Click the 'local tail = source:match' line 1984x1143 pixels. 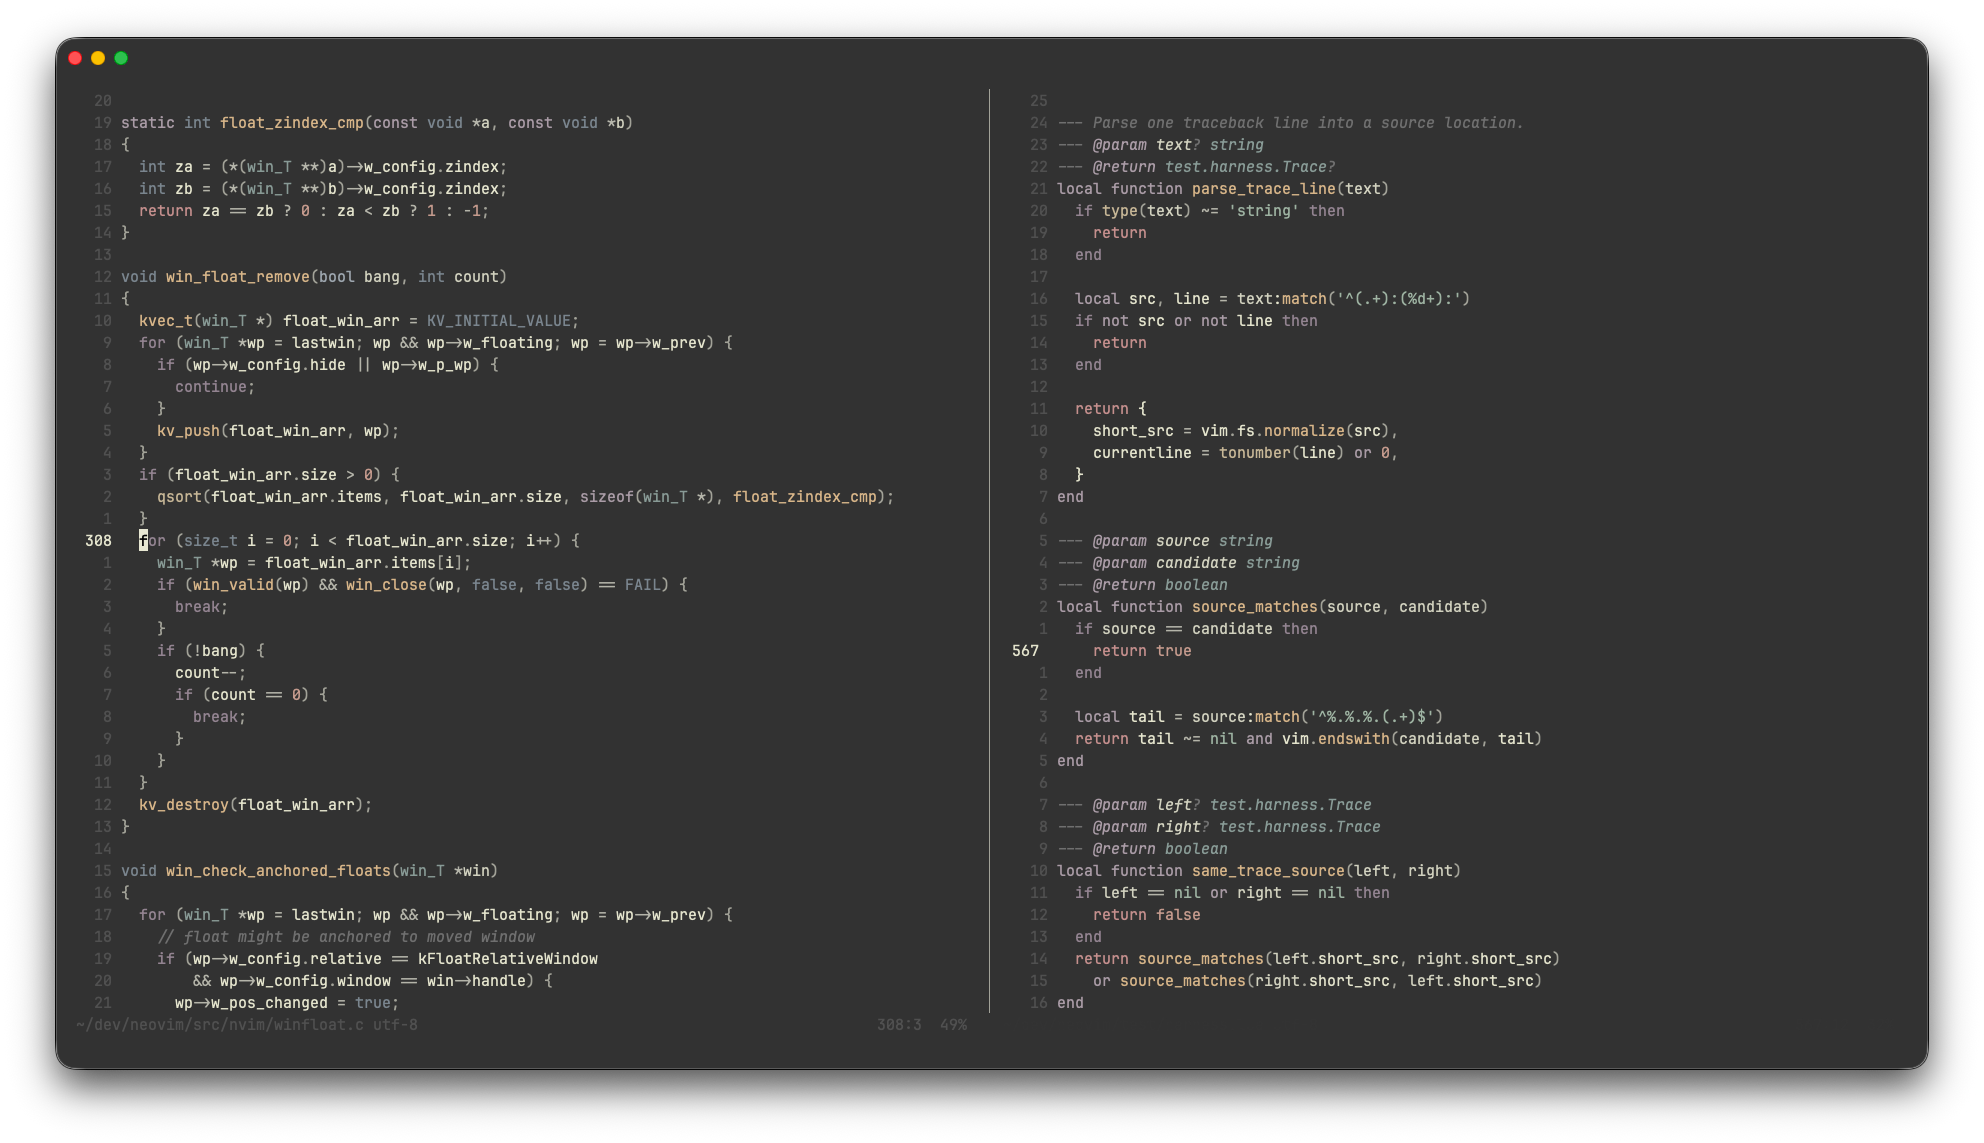(x=1259, y=717)
